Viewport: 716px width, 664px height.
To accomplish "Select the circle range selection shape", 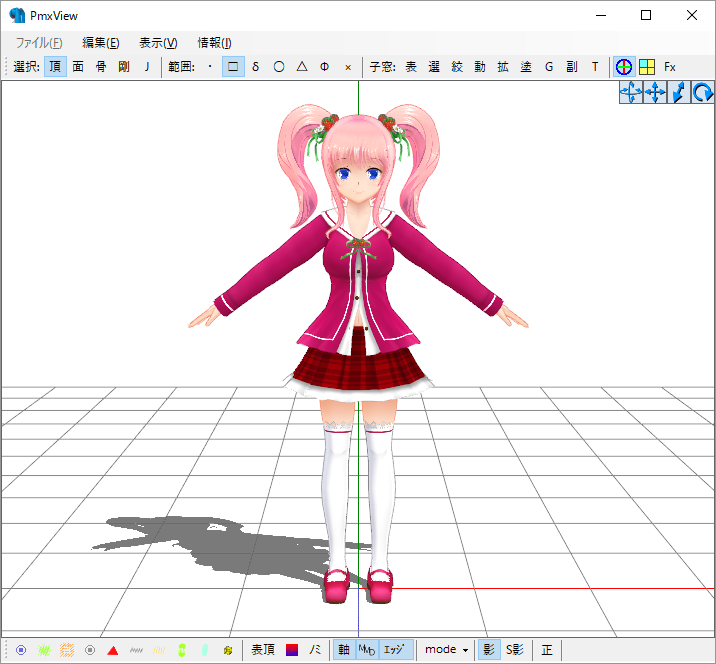I will (279, 67).
